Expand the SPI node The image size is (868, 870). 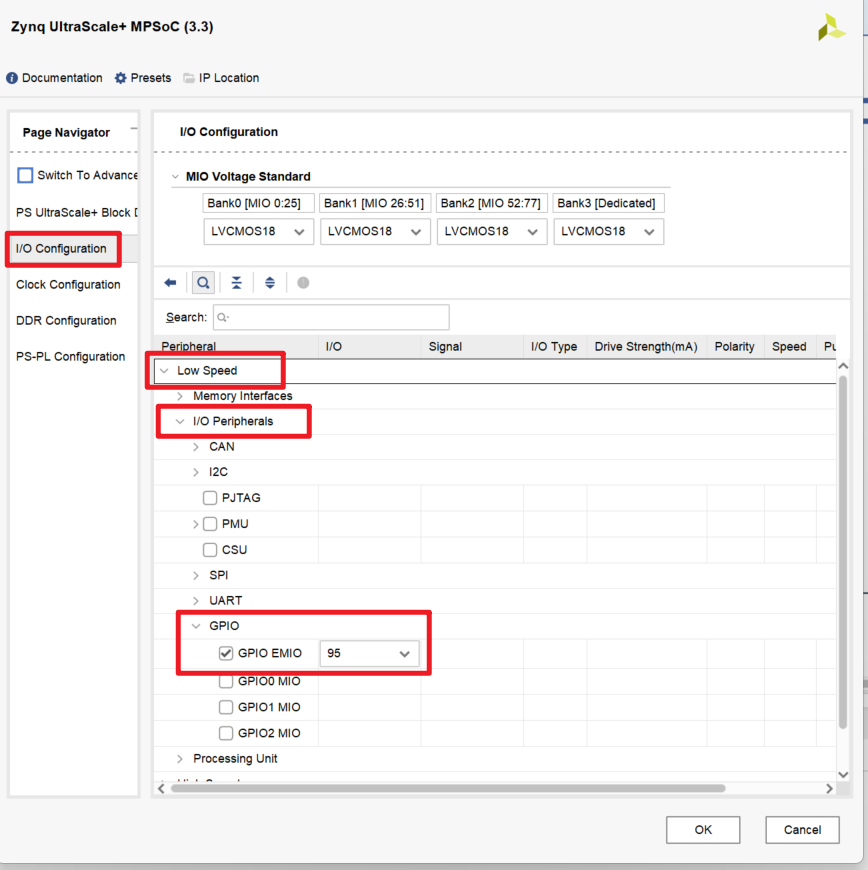pos(196,575)
